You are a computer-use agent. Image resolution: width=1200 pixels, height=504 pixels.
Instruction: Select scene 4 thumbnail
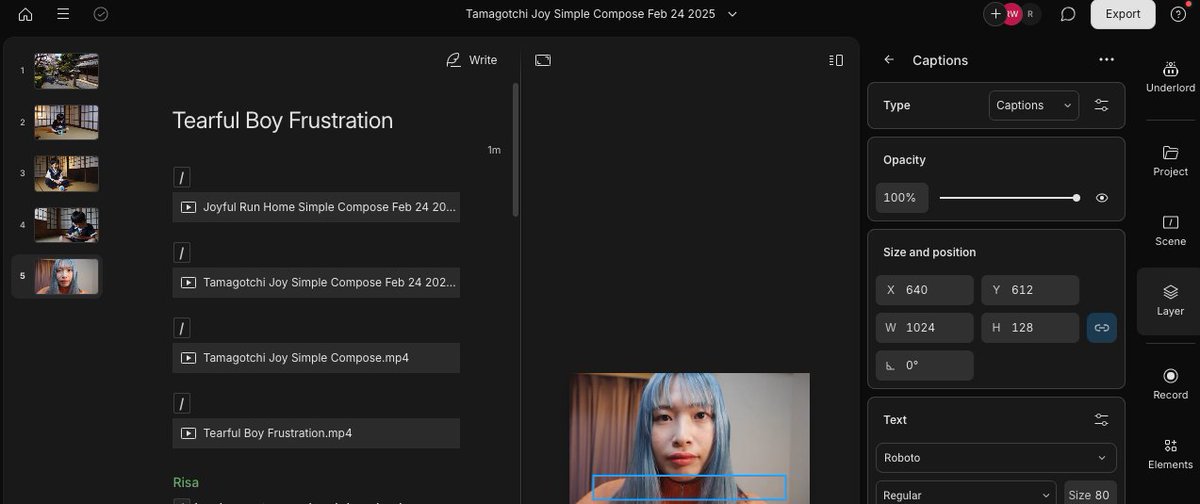[66, 225]
